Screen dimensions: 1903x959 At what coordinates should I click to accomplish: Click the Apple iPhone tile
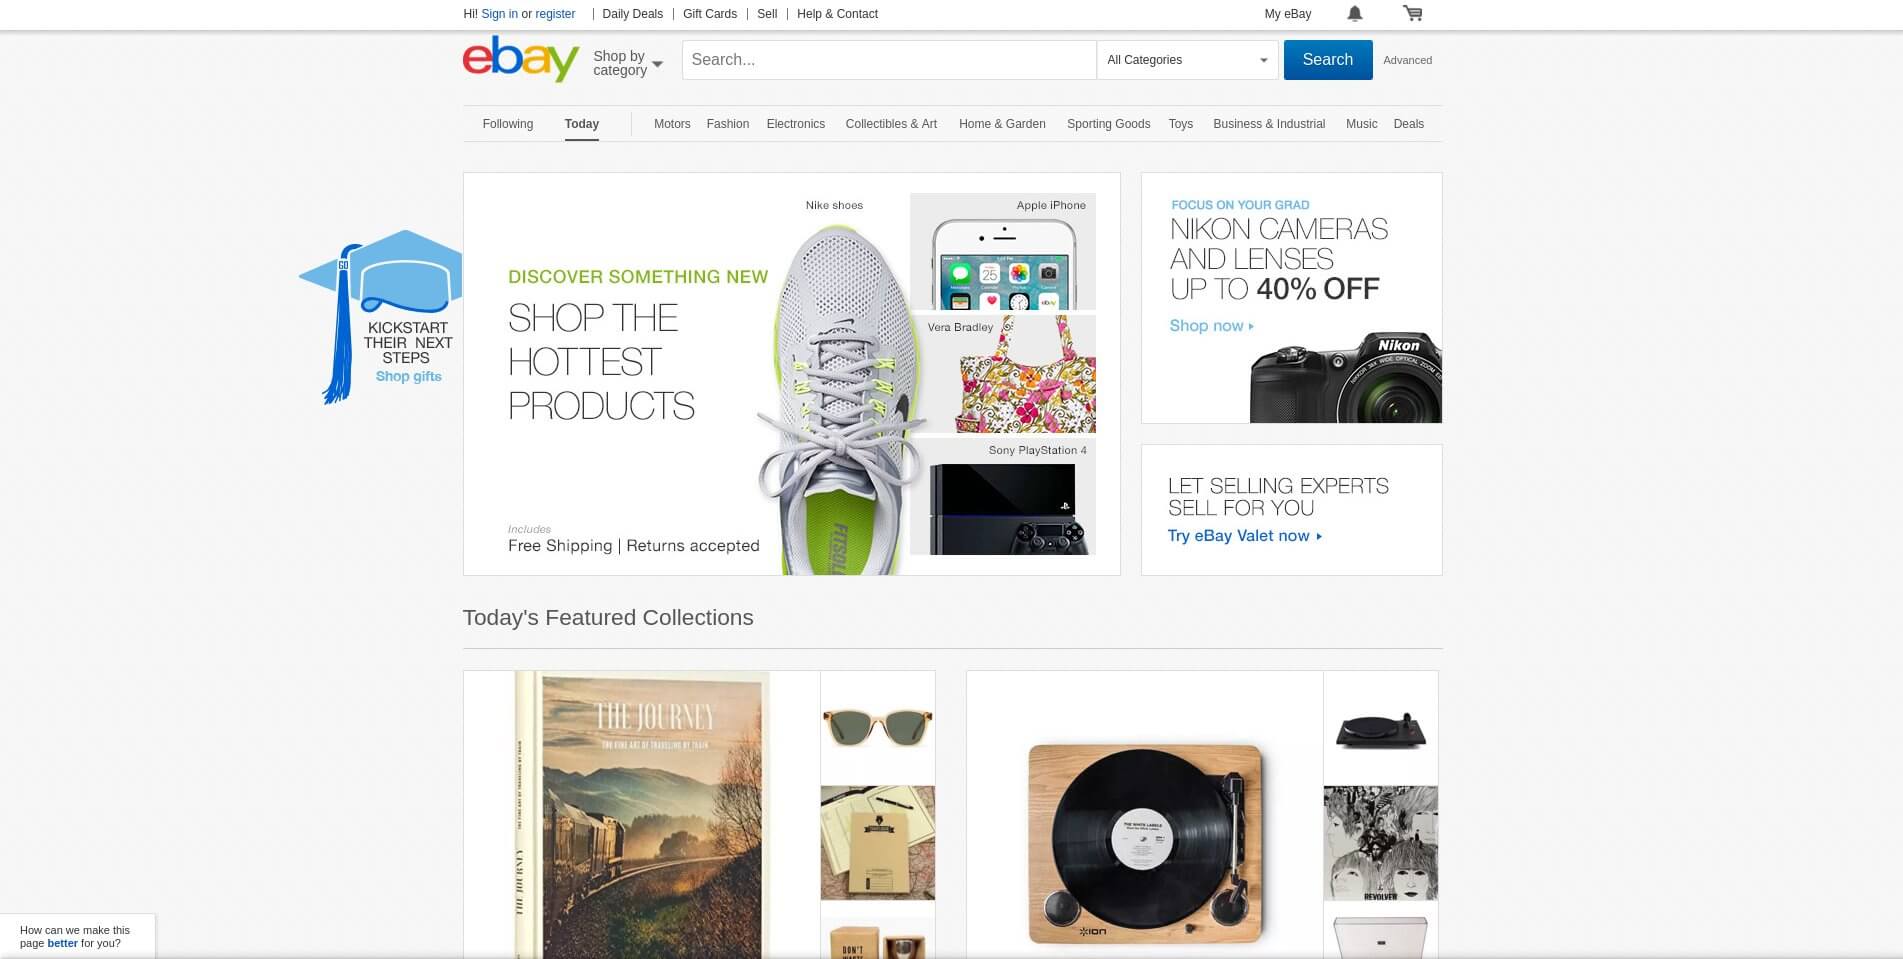1003,252
